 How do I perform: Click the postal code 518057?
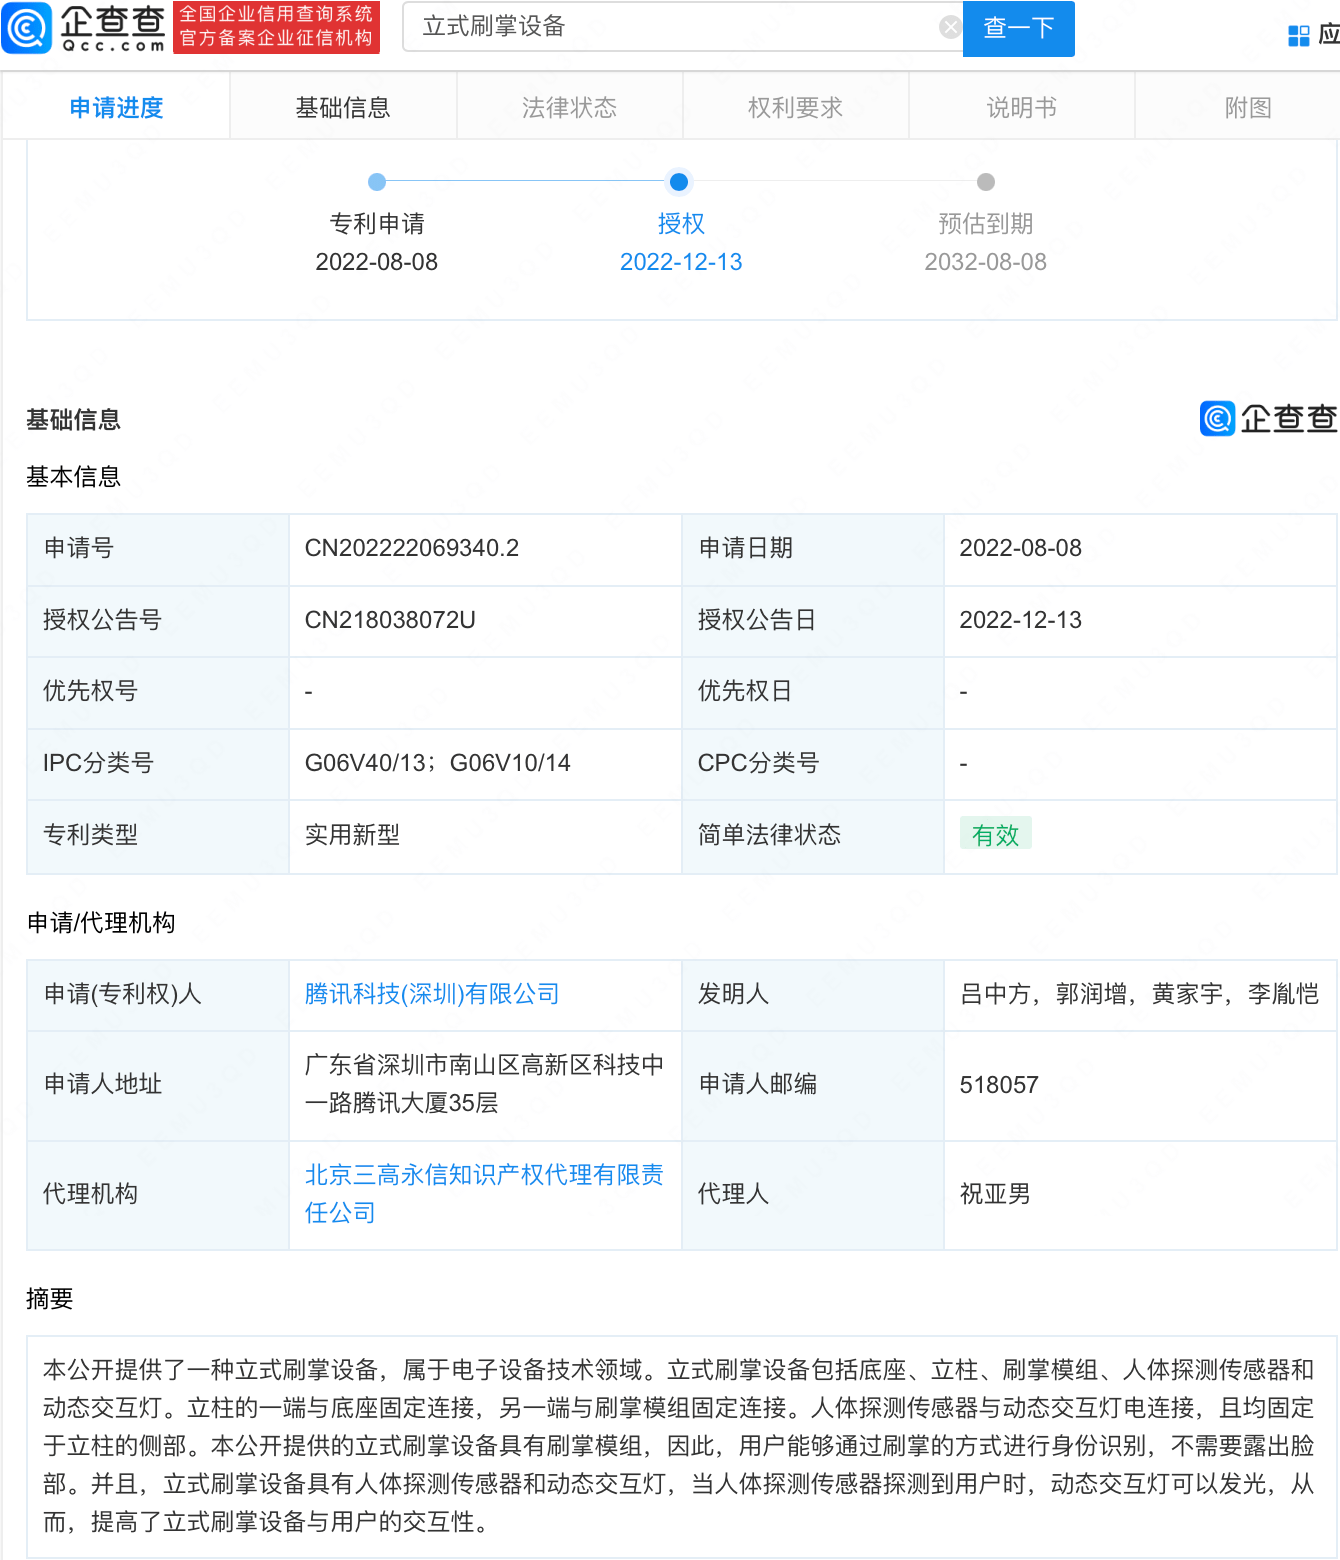coord(999,1085)
